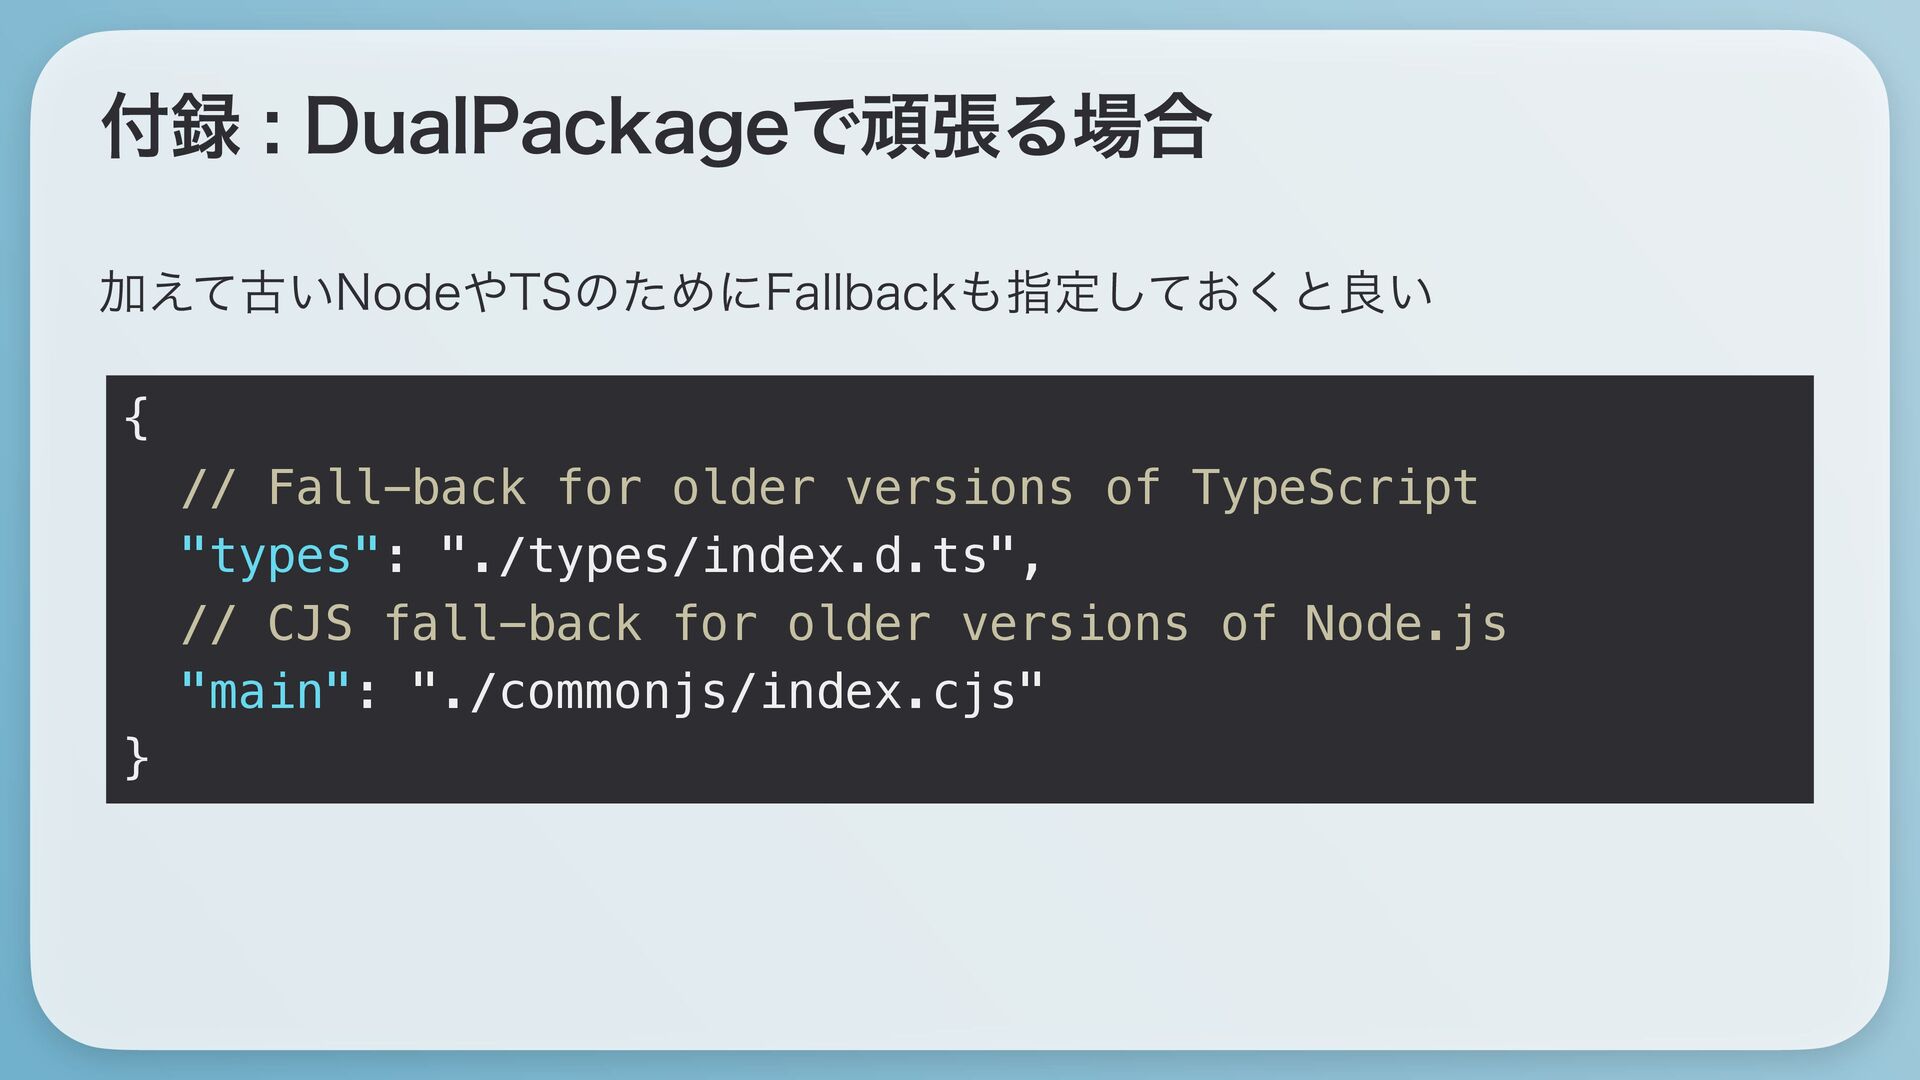The image size is (1920, 1080).
Task: Click the blank area below code block
Action: [x=960, y=920]
